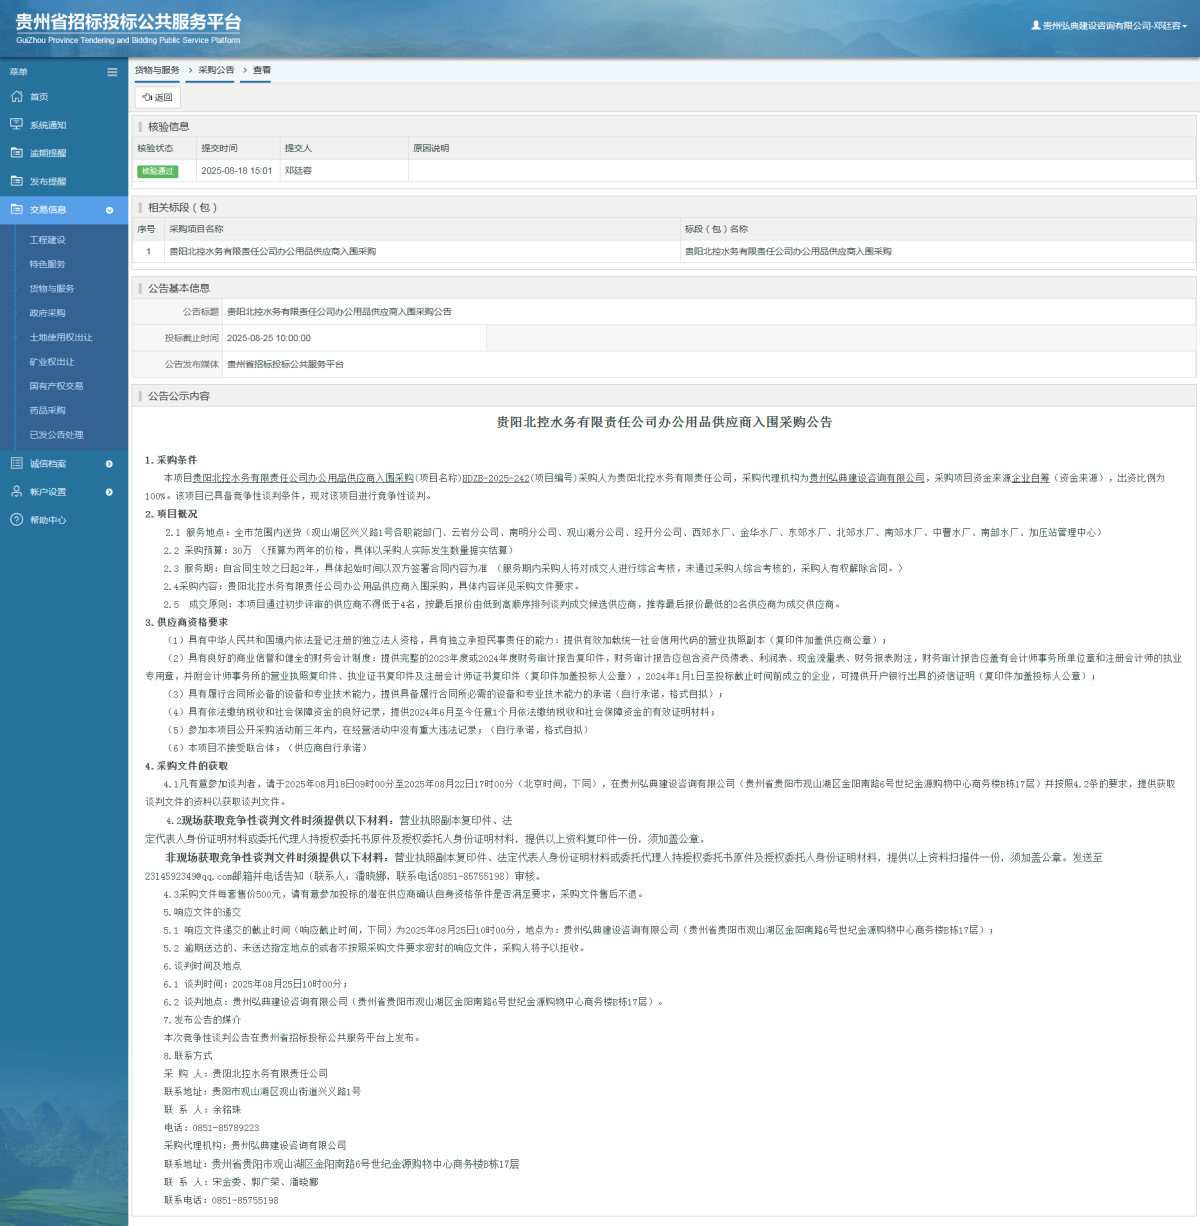The height and width of the screenshot is (1226, 1200).
Task: Click the 货物与服务 breadcrumb link
Action: 157,70
